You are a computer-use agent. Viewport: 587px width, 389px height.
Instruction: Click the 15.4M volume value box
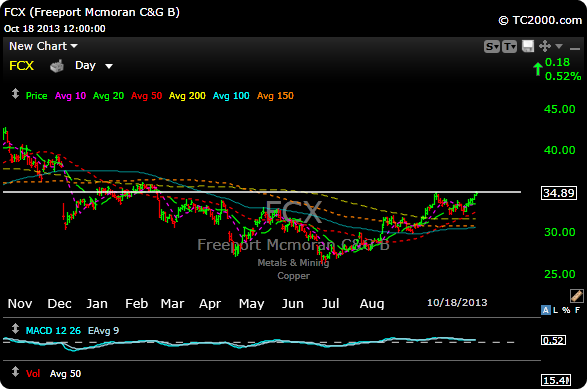coord(556,380)
